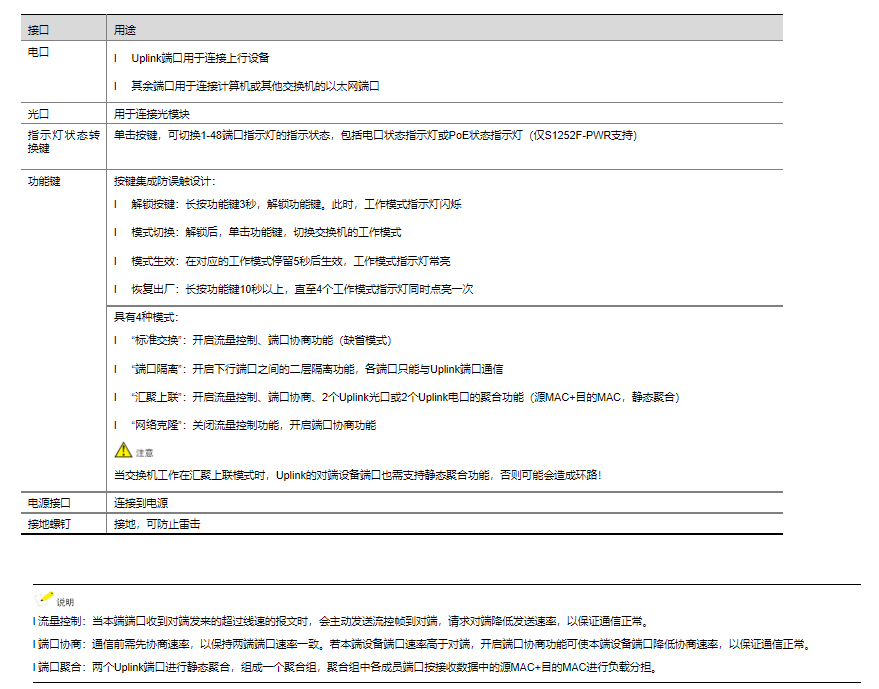Click the 流量控制 note line
Viewport: 879px width, 689px height.
tap(343, 621)
